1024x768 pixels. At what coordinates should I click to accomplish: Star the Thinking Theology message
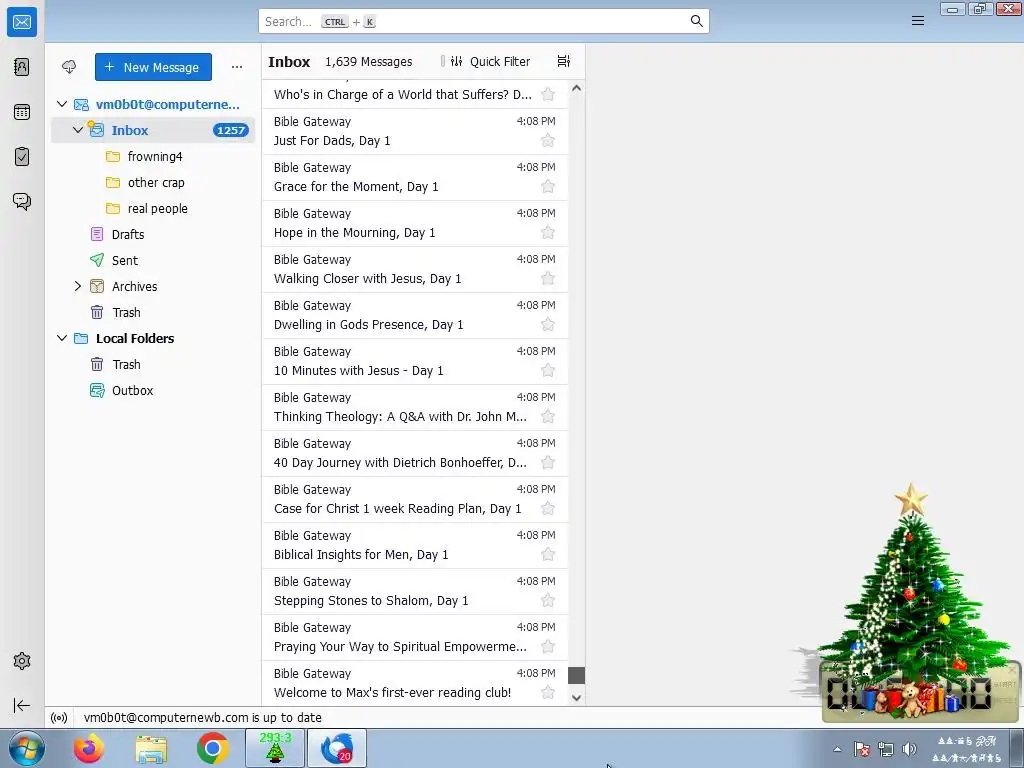click(548, 417)
